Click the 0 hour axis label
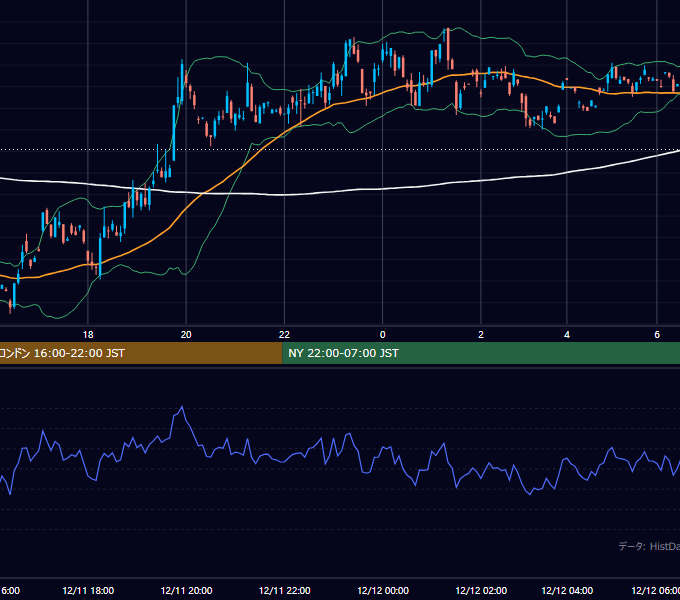Image resolution: width=680 pixels, height=600 pixels. pos(382,335)
